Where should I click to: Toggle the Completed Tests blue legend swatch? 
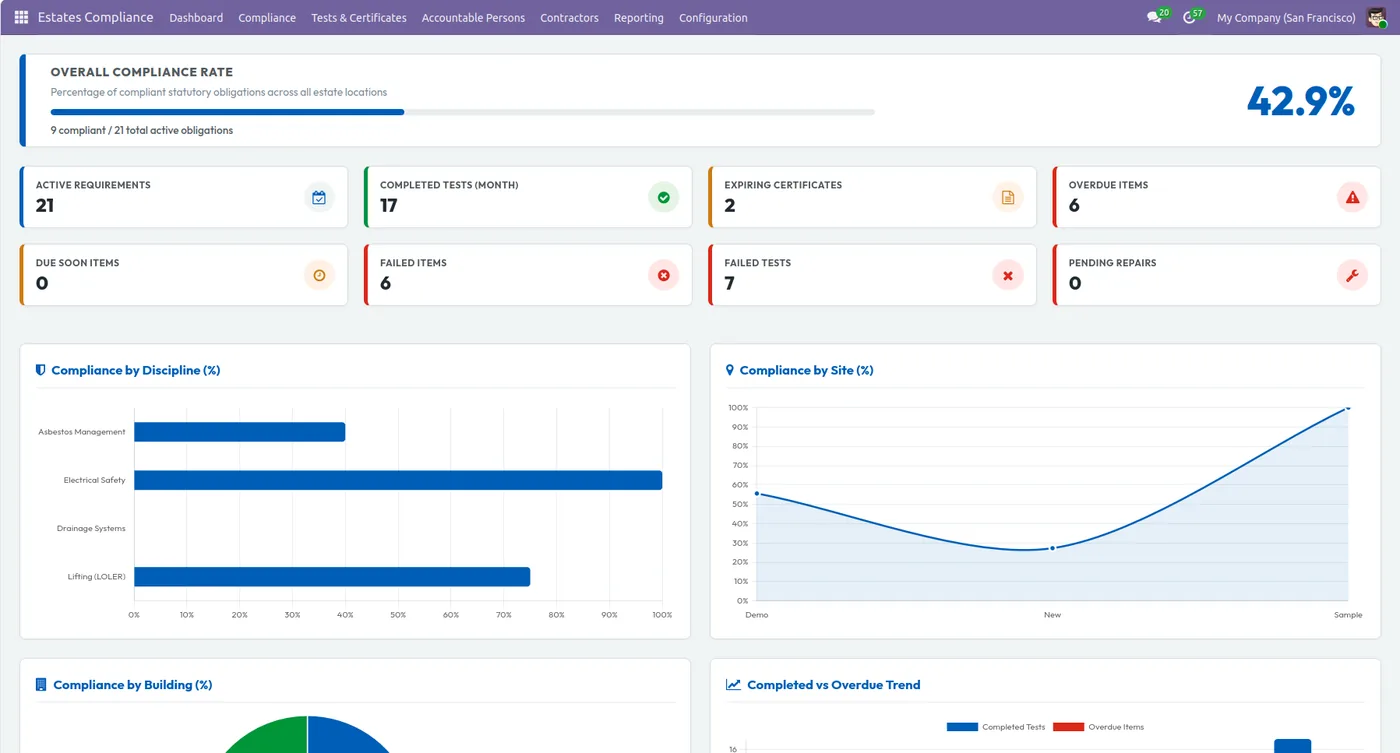pyautogui.click(x=962, y=727)
